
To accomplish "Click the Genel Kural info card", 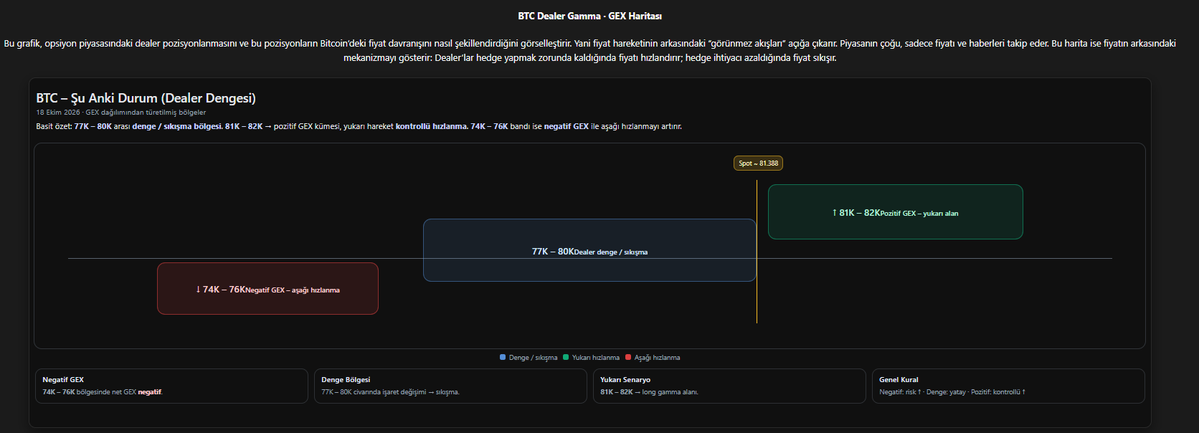I will [x=1009, y=386].
